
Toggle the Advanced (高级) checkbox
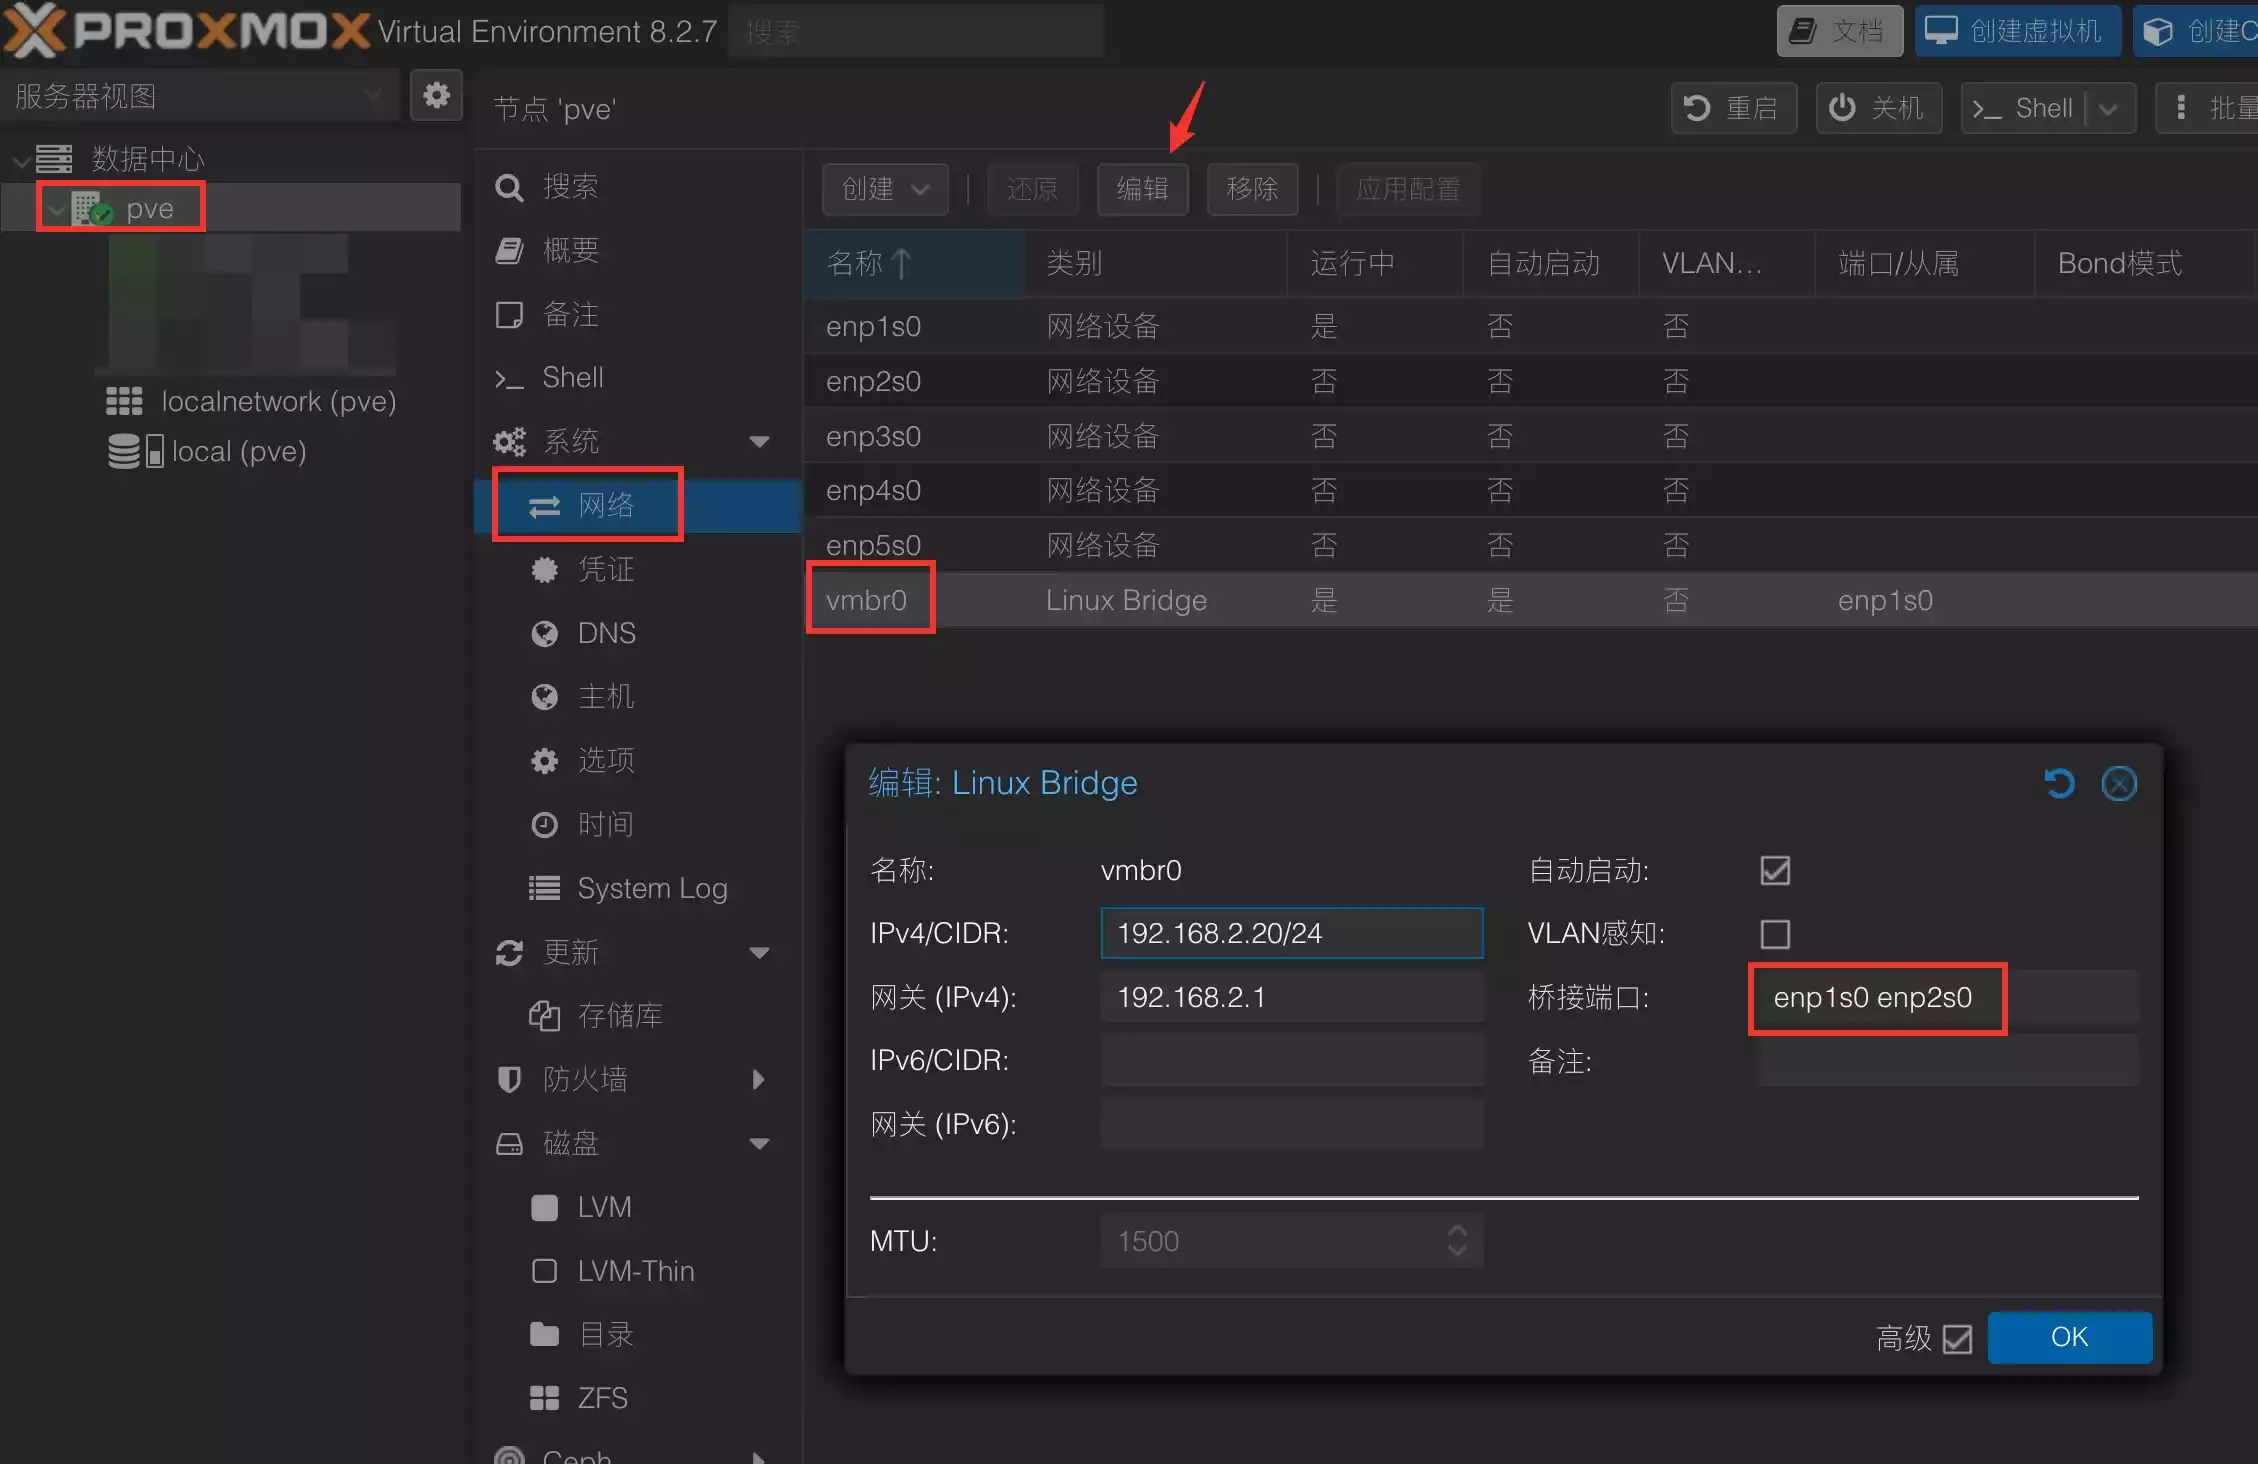[x=1957, y=1338]
